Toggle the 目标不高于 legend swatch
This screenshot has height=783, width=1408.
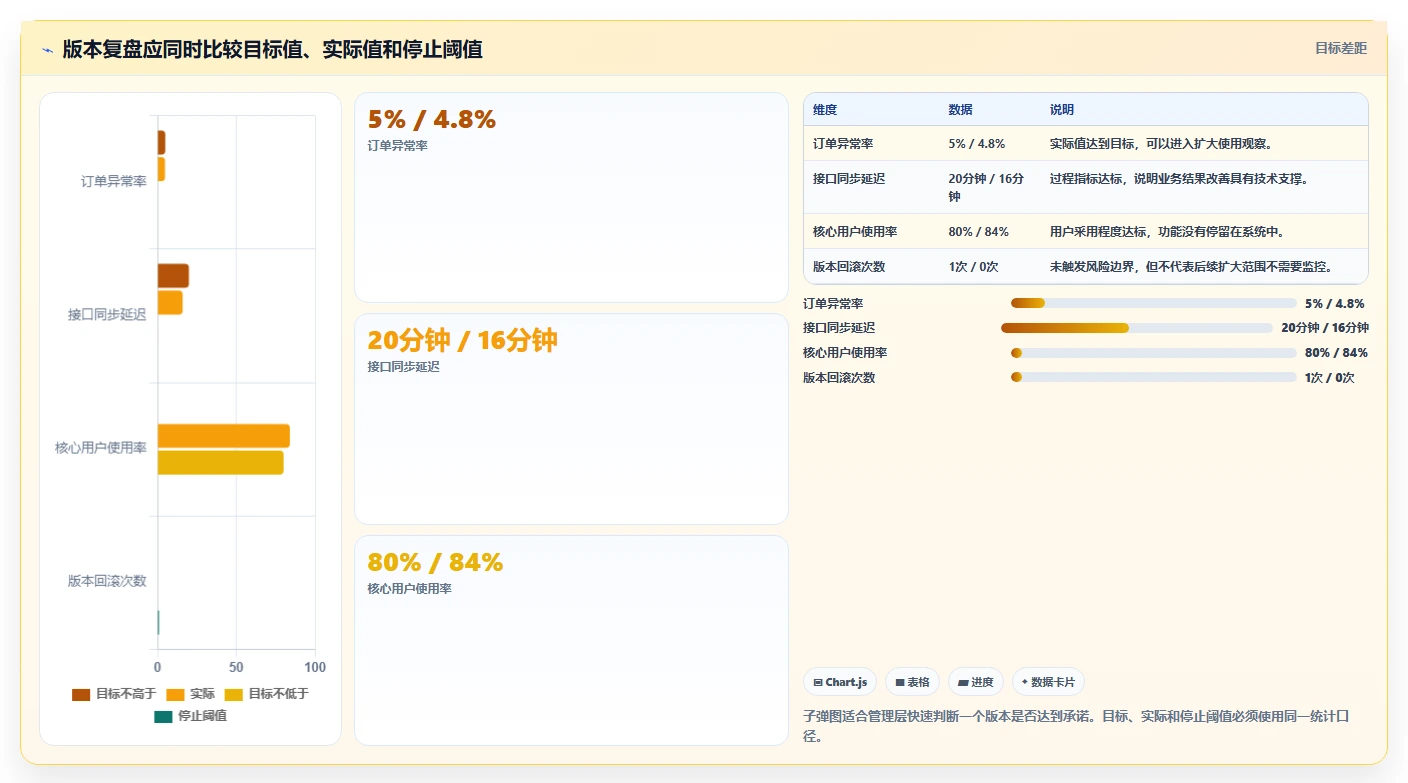tap(81, 694)
